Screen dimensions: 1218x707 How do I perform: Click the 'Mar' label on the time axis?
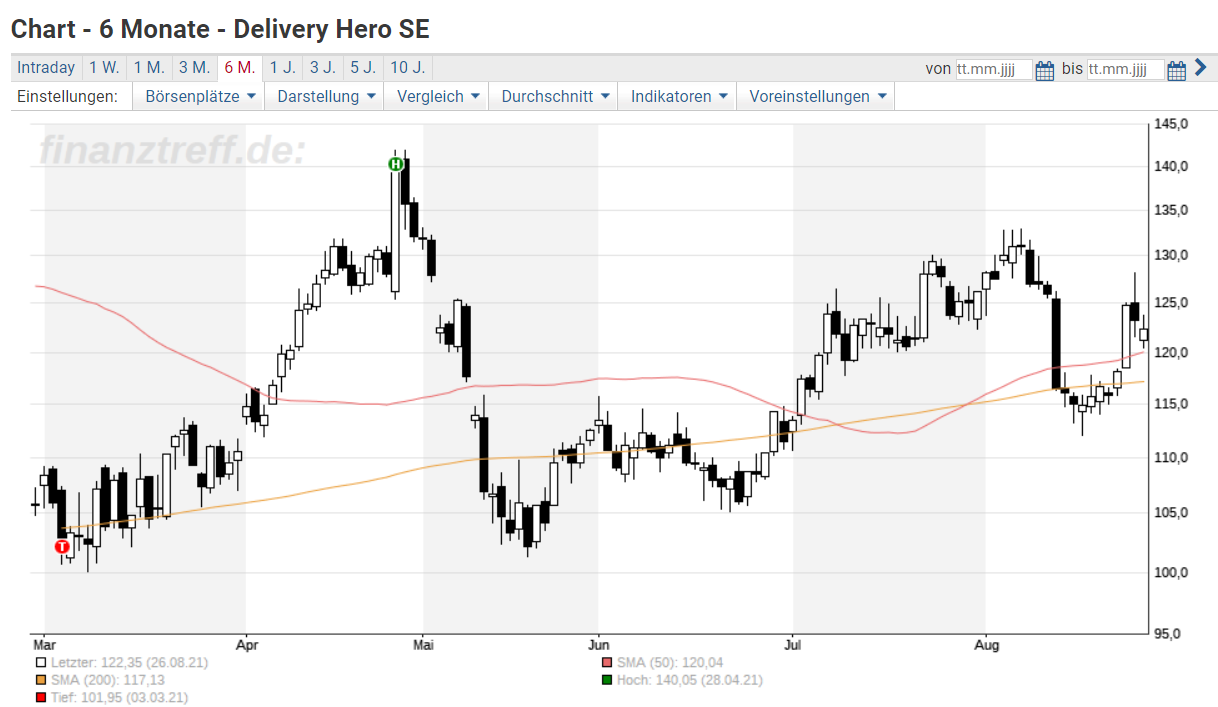[x=43, y=646]
